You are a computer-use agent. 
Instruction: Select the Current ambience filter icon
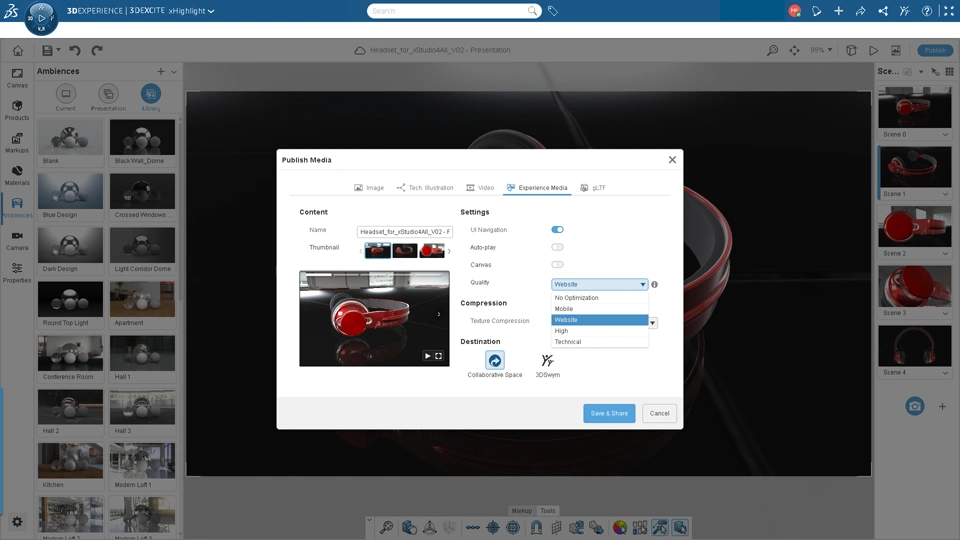(x=66, y=94)
